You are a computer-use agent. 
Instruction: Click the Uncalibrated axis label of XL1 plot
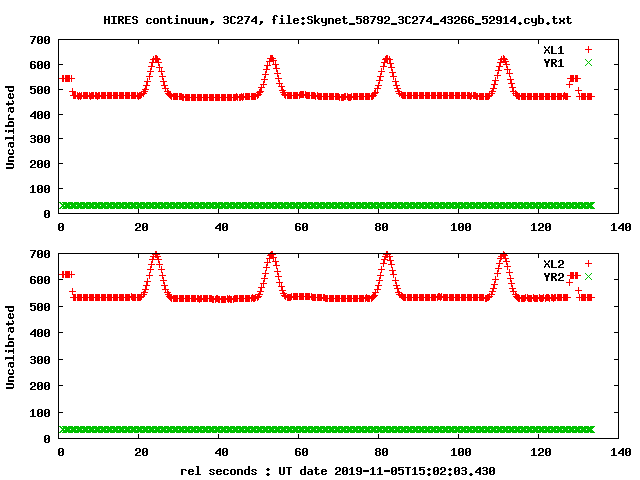point(10,127)
